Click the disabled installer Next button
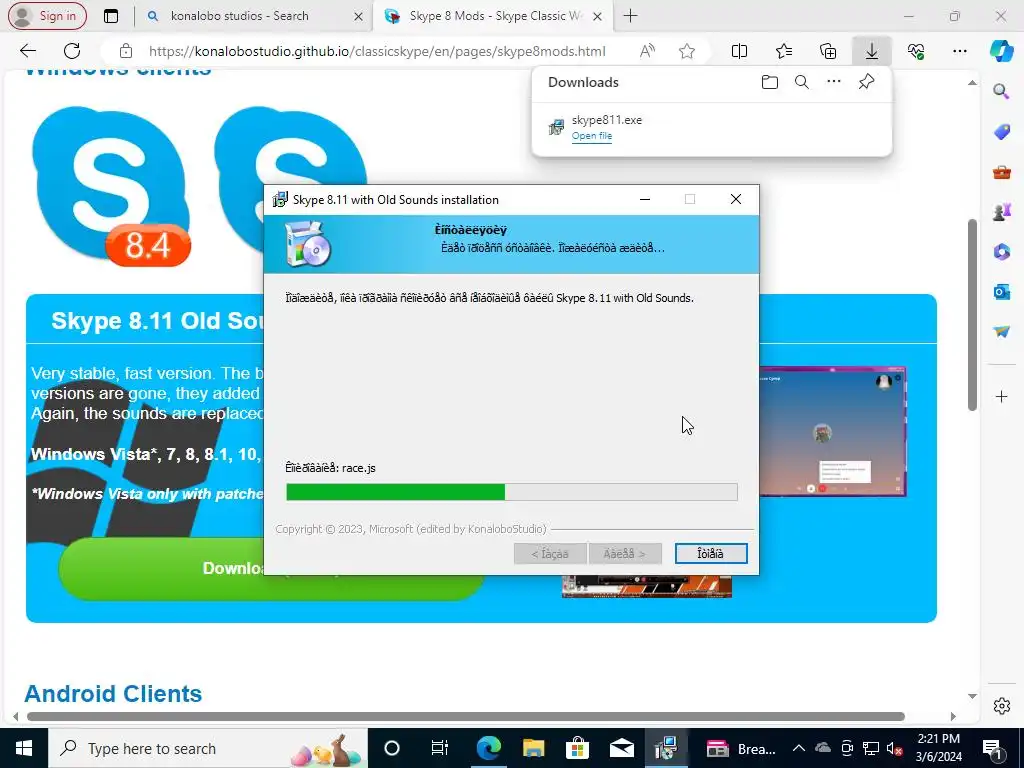This screenshot has width=1024, height=768. [624, 554]
